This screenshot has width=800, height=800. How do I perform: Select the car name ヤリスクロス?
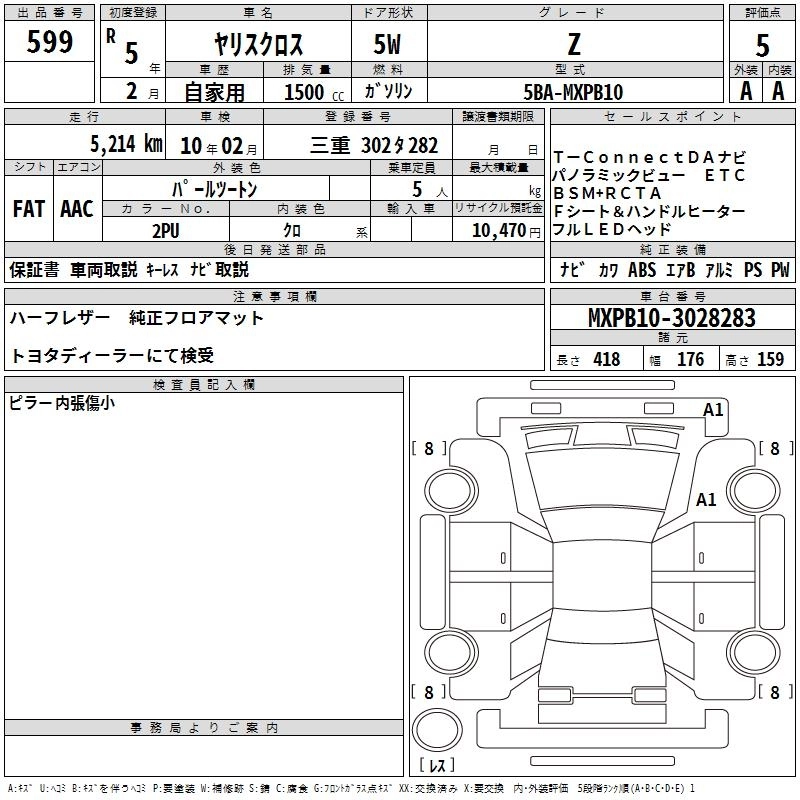click(x=260, y=45)
